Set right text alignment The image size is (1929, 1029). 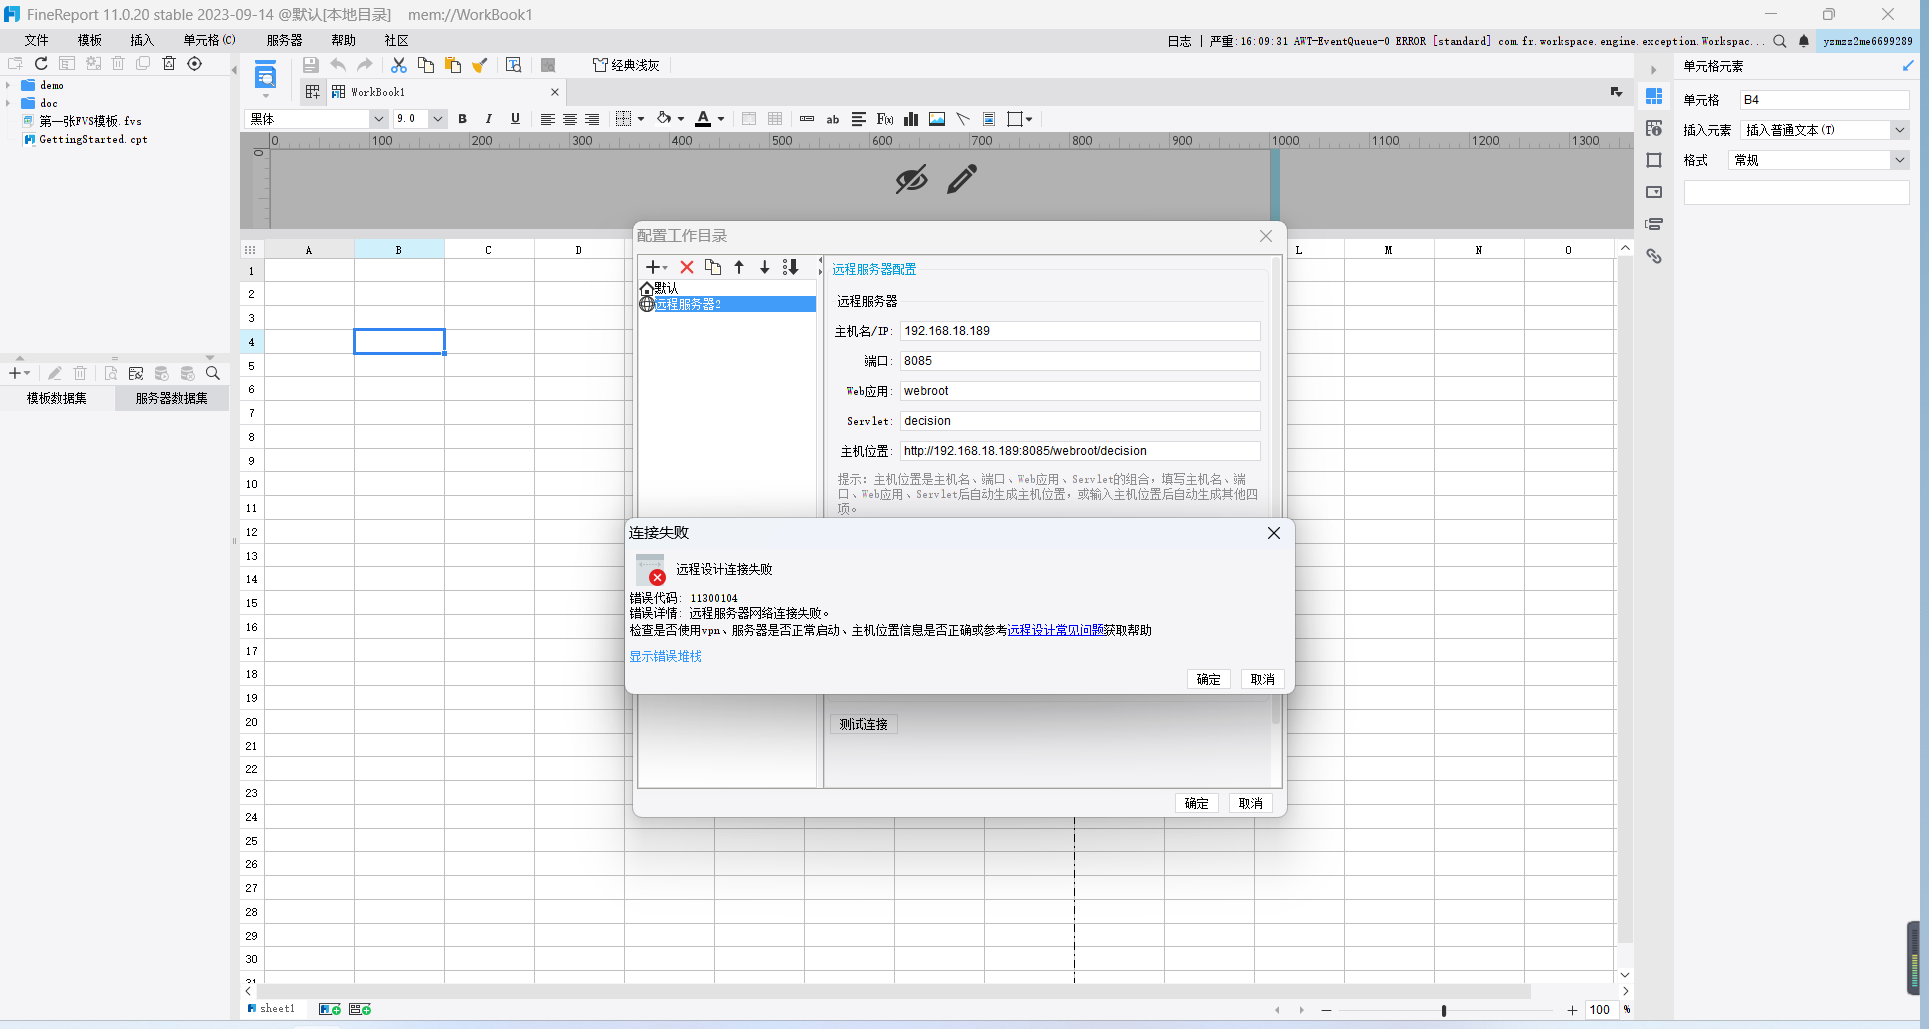pos(592,119)
